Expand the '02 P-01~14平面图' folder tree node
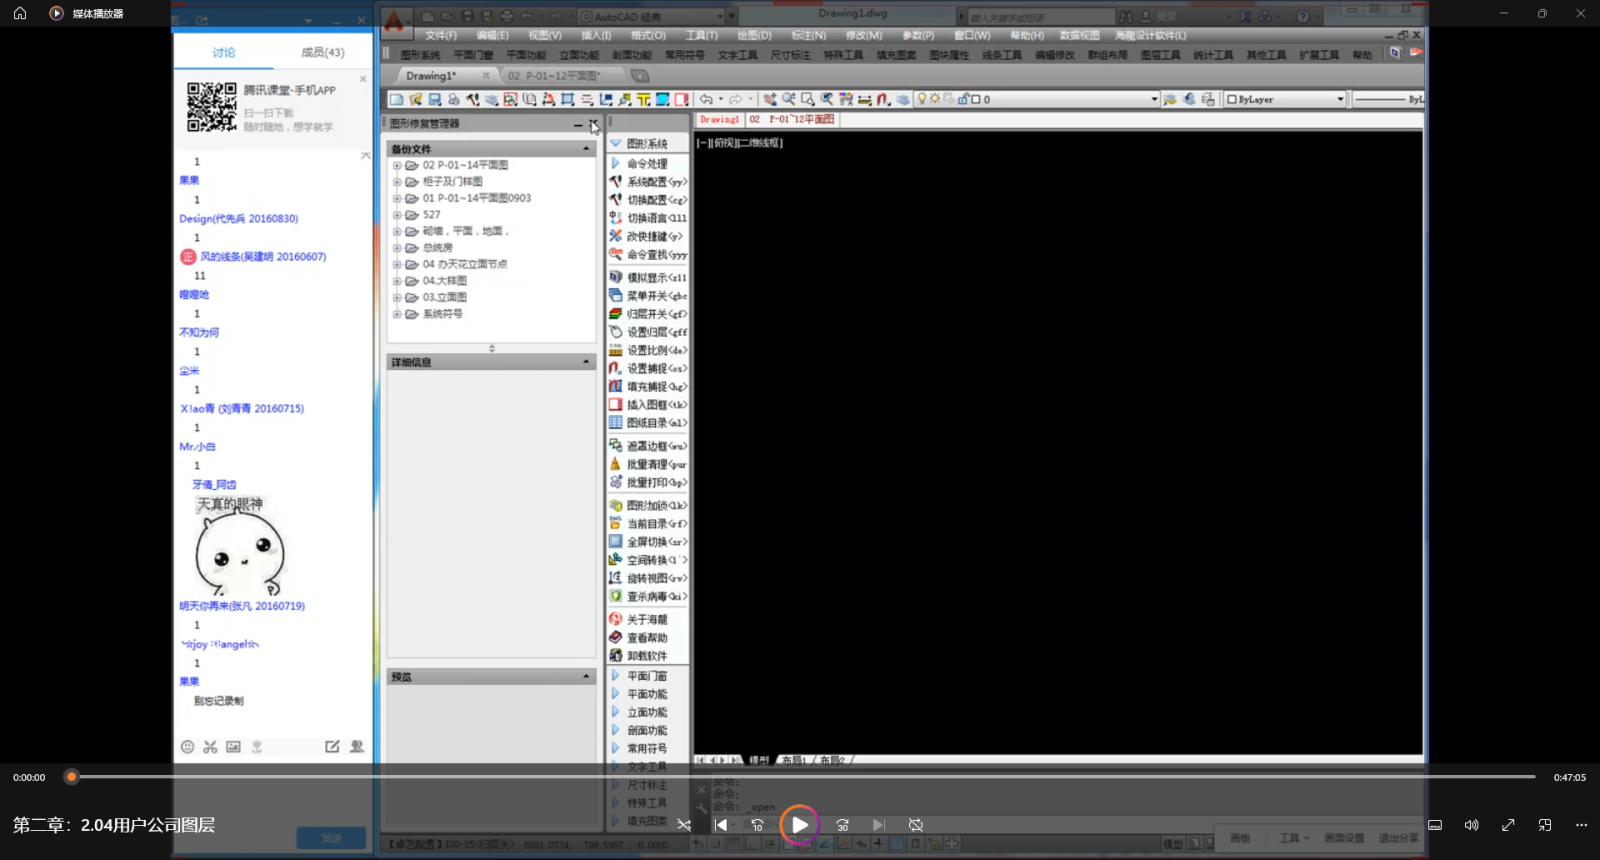The height and width of the screenshot is (860, 1600). tap(397, 166)
